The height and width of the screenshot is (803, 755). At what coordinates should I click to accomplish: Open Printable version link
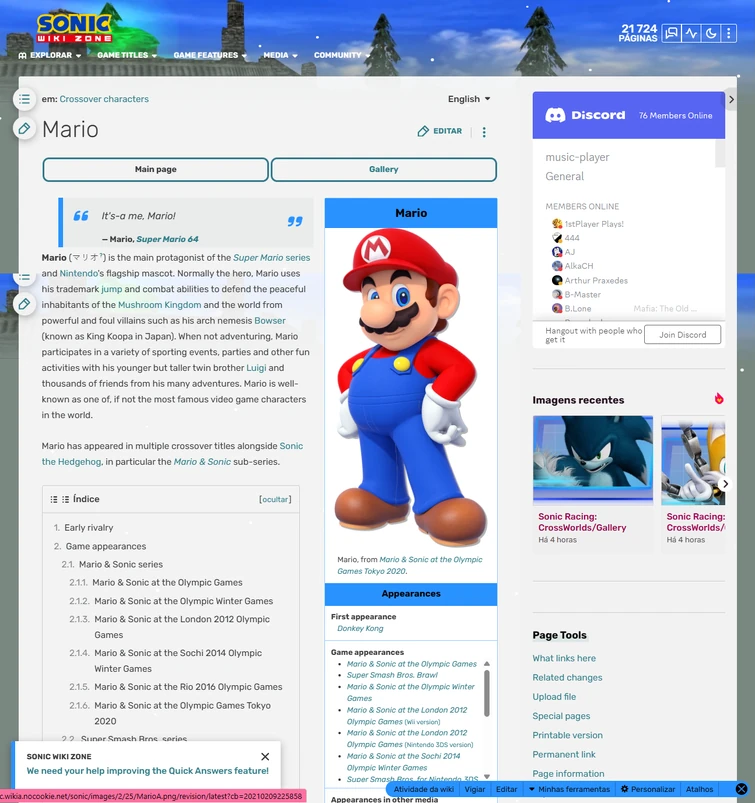[567, 735]
